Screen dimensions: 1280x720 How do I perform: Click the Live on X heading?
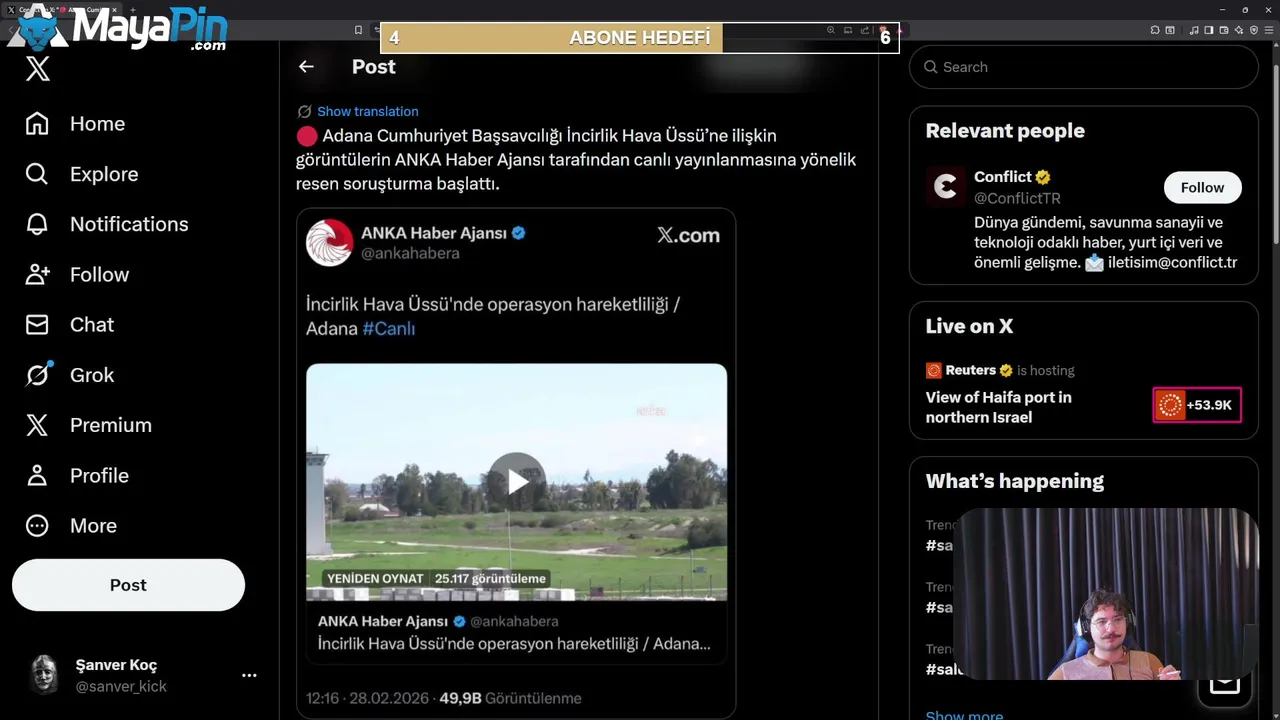coord(969,326)
